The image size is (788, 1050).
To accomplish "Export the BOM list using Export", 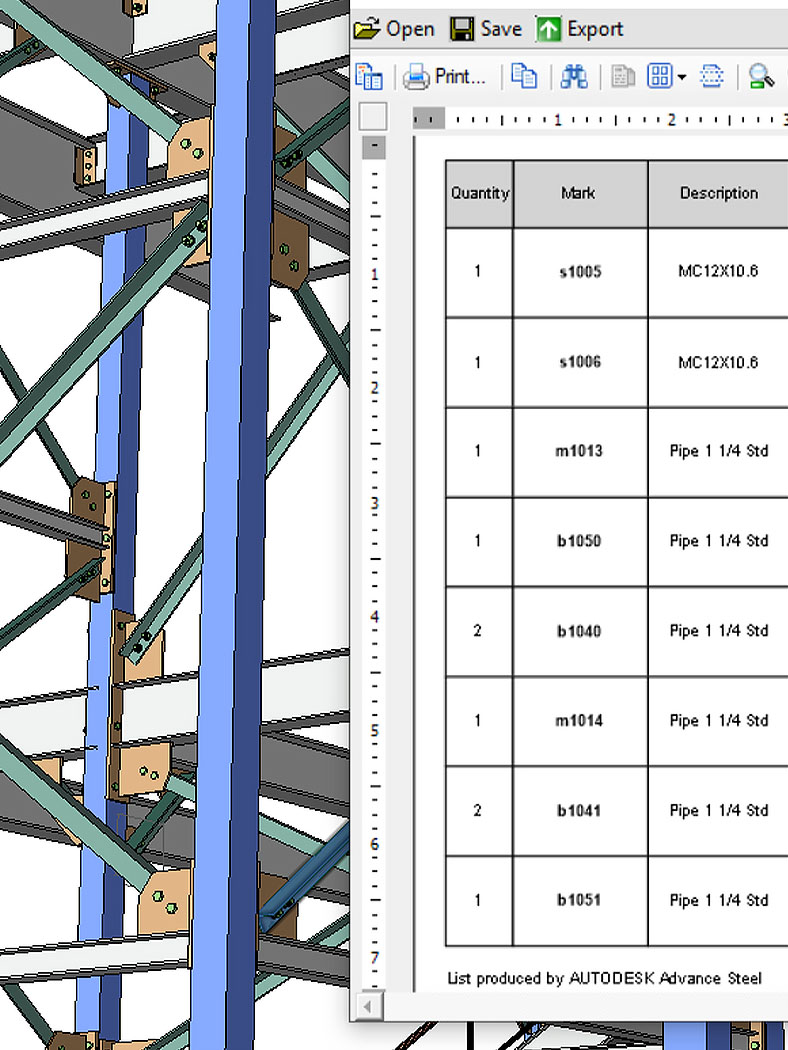I will coord(580,29).
